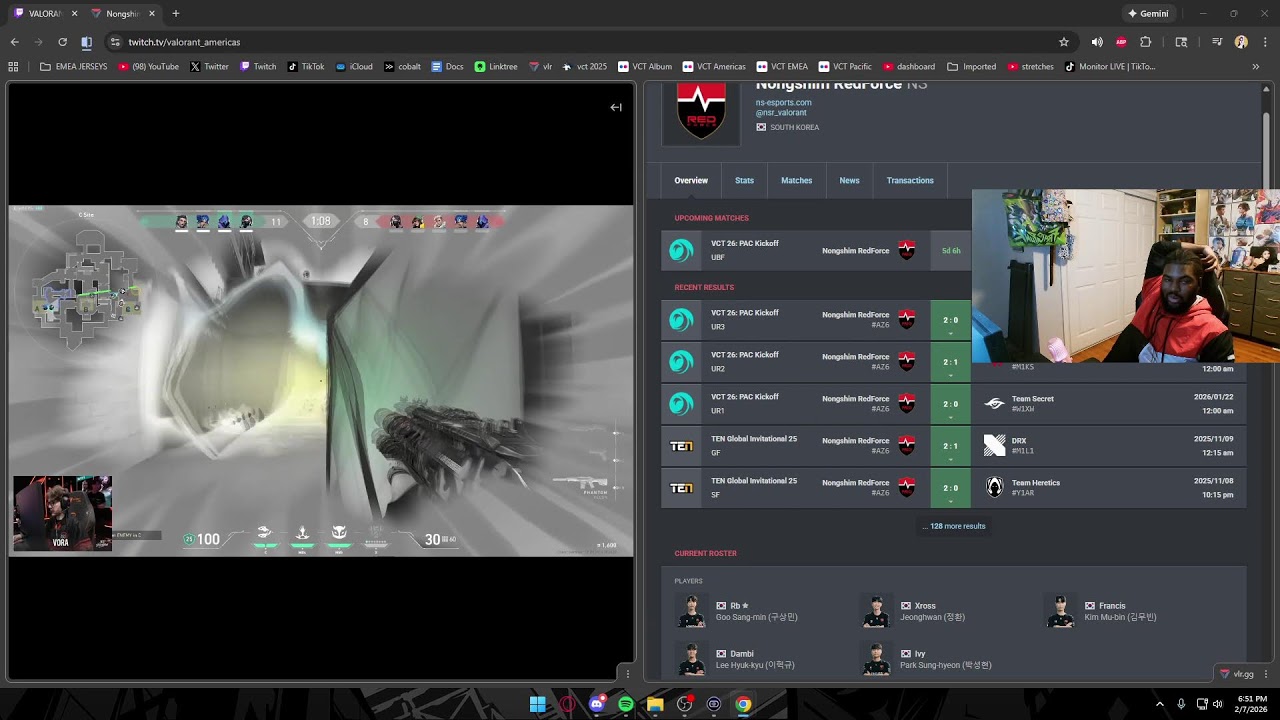Select the News tab
This screenshot has height=720, width=1280.
coord(849,181)
